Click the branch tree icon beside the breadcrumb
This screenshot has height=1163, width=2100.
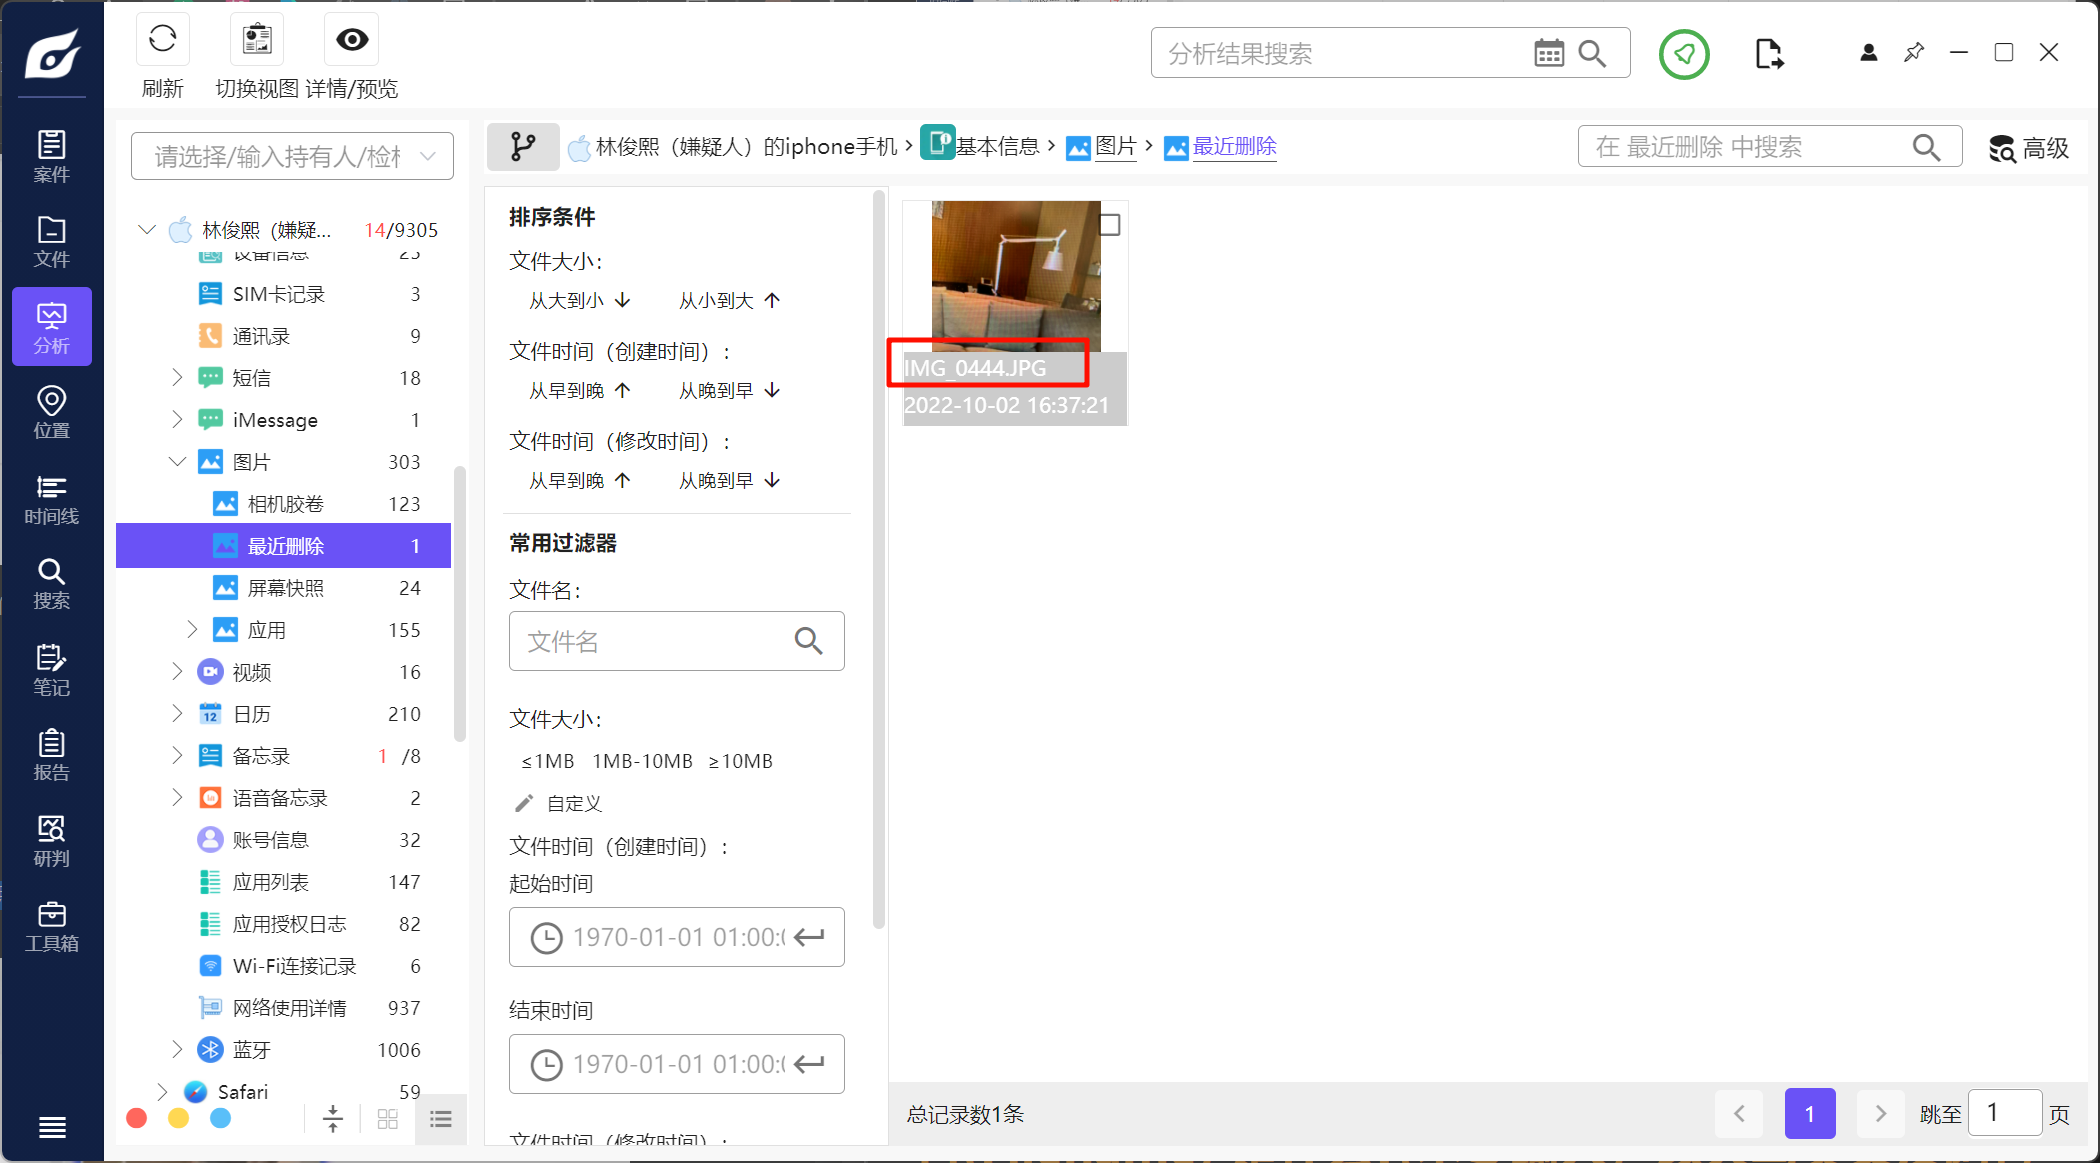pyautogui.click(x=523, y=147)
